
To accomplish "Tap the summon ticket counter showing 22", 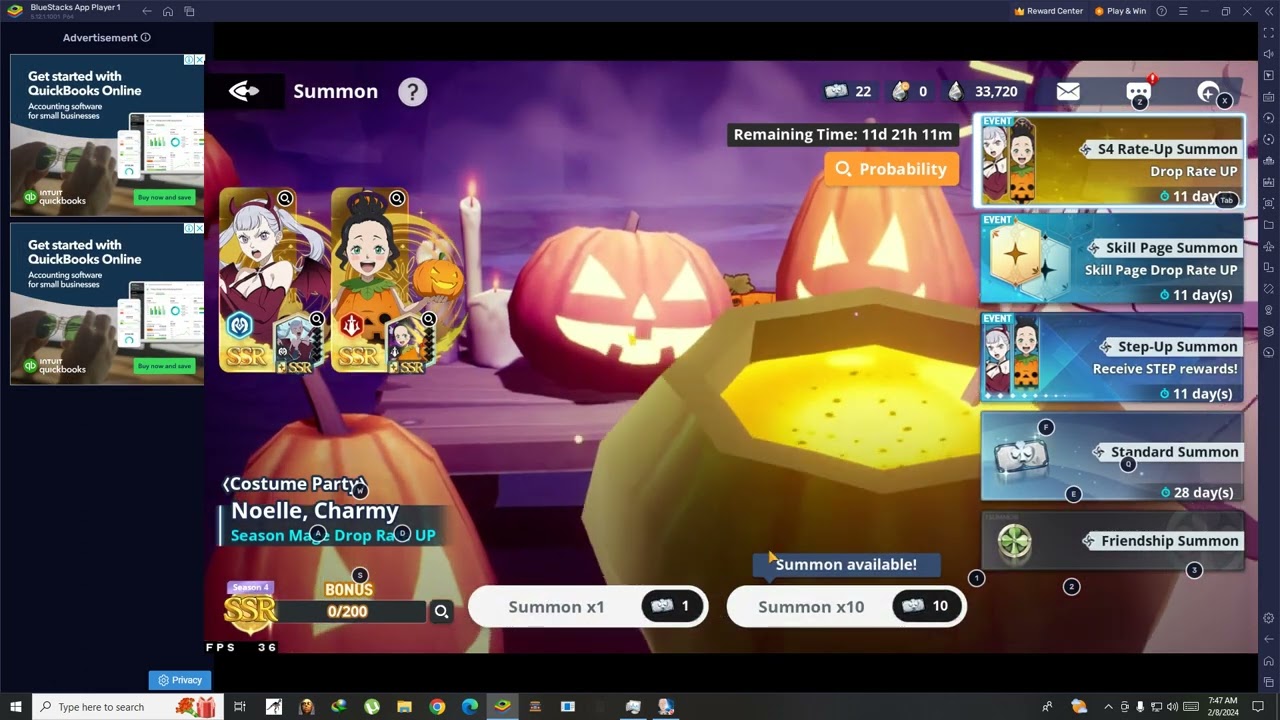I will 847,91.
